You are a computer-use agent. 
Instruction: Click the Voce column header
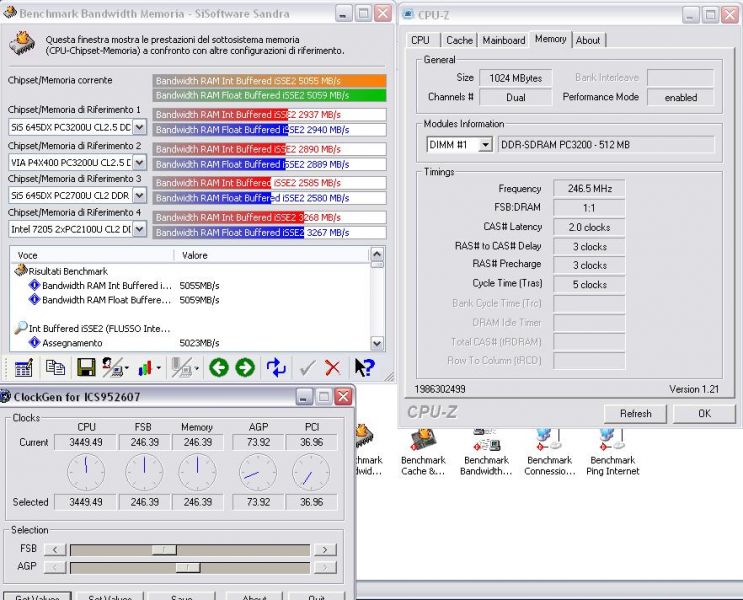tap(92, 255)
